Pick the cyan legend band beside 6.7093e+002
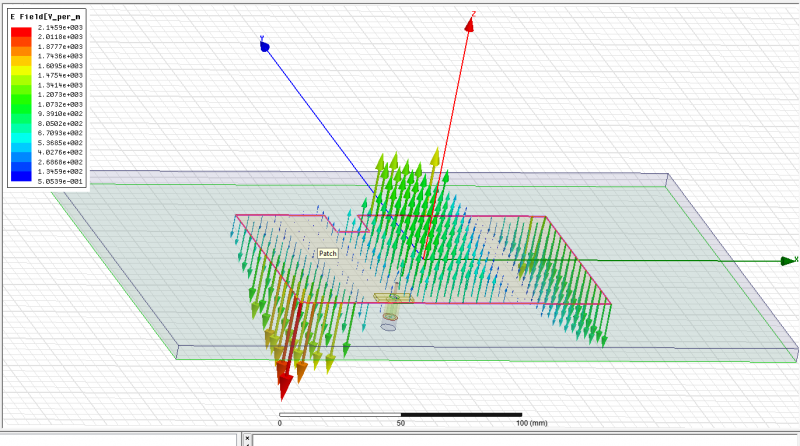The height and width of the screenshot is (446, 800). pos(21,138)
